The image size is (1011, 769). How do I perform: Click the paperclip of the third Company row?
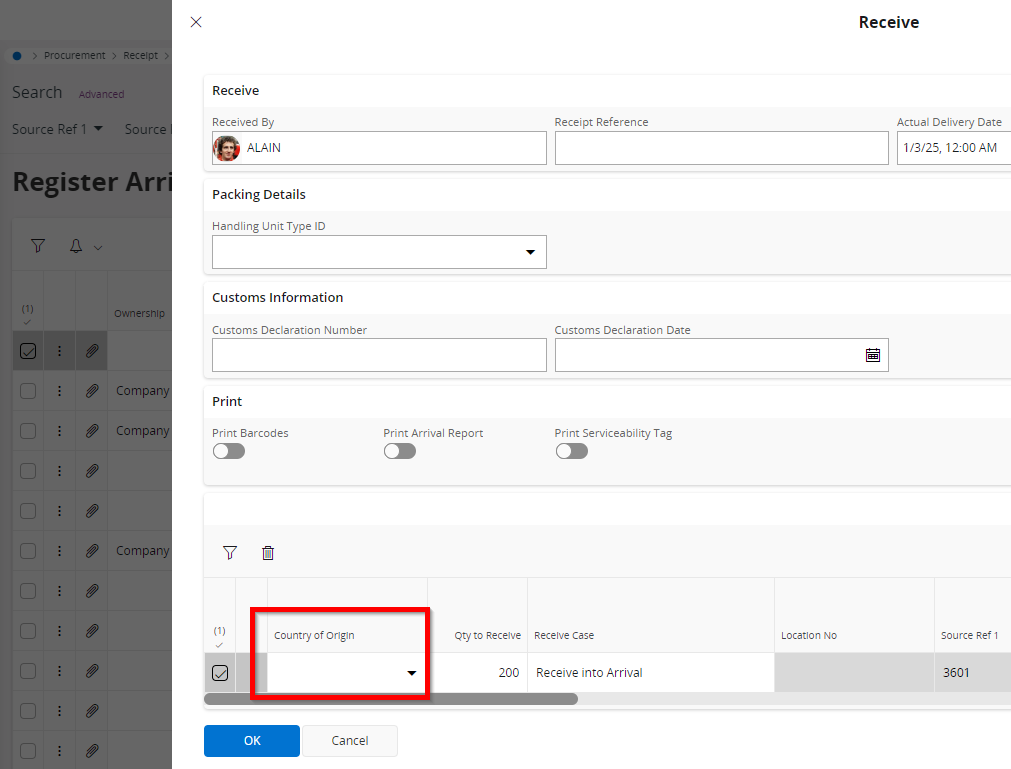click(92, 550)
